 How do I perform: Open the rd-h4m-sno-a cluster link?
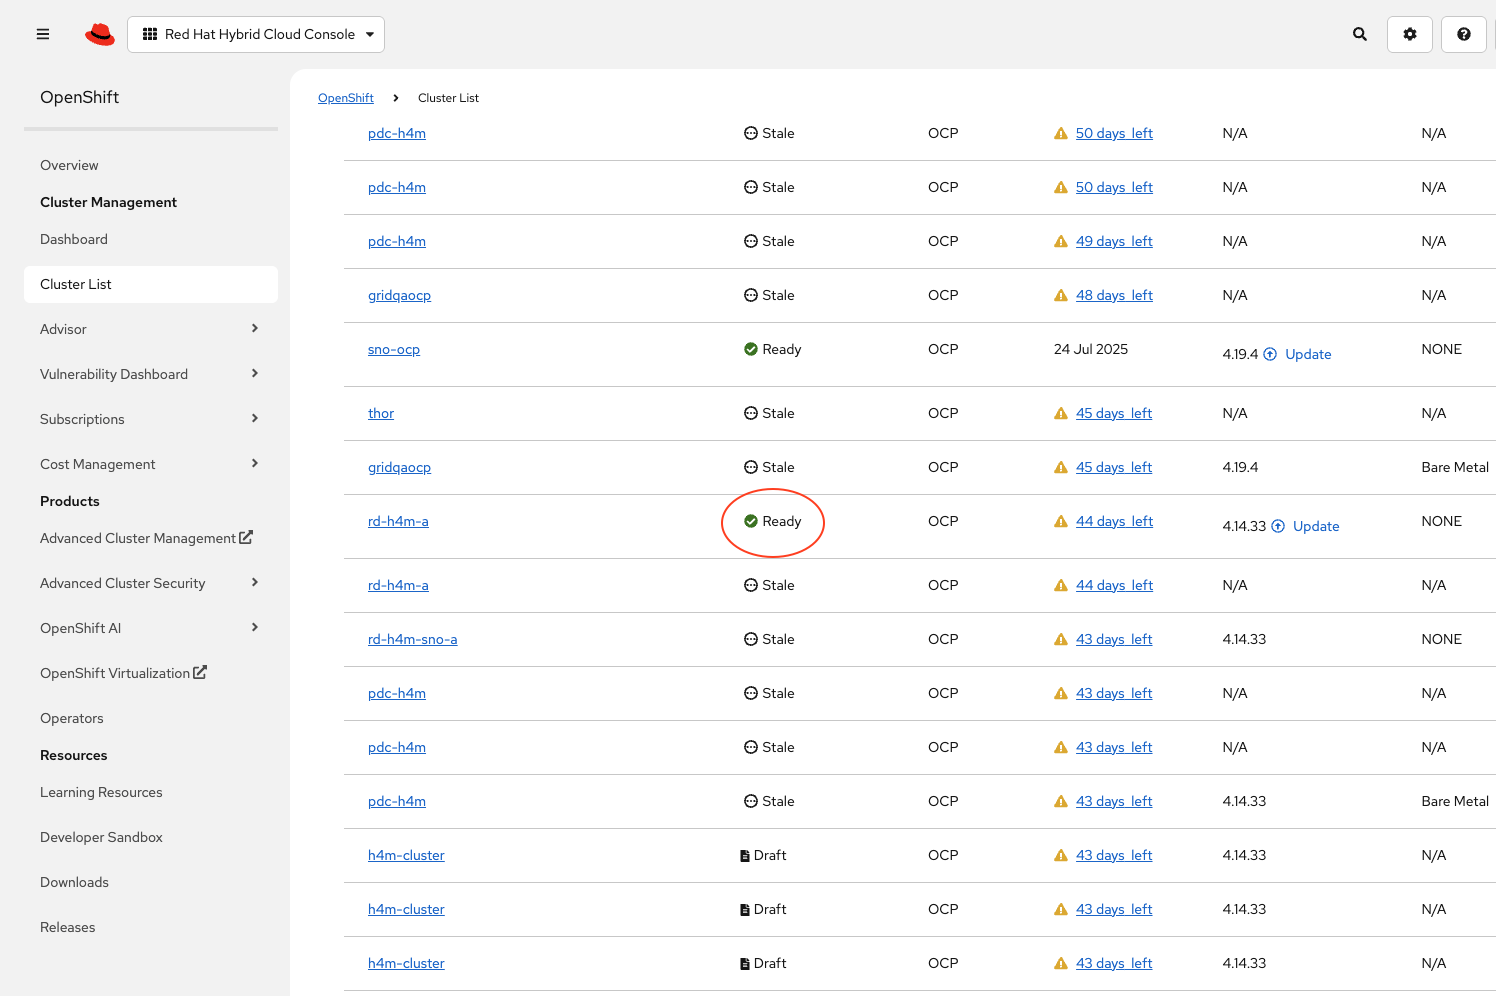412,639
